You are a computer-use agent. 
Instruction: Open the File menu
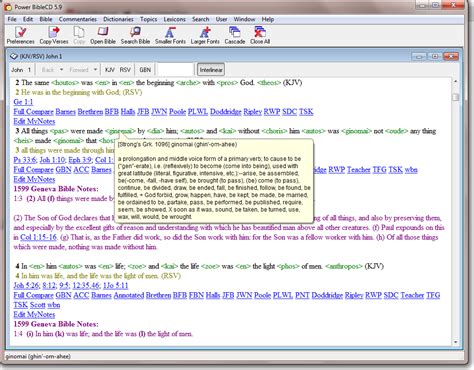(x=12, y=19)
